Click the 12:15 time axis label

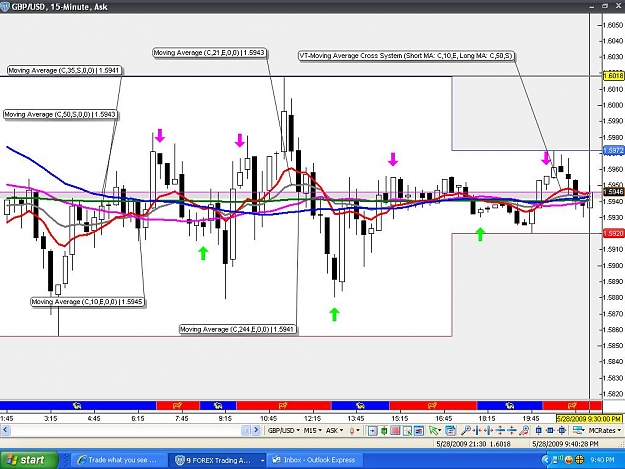(312, 418)
